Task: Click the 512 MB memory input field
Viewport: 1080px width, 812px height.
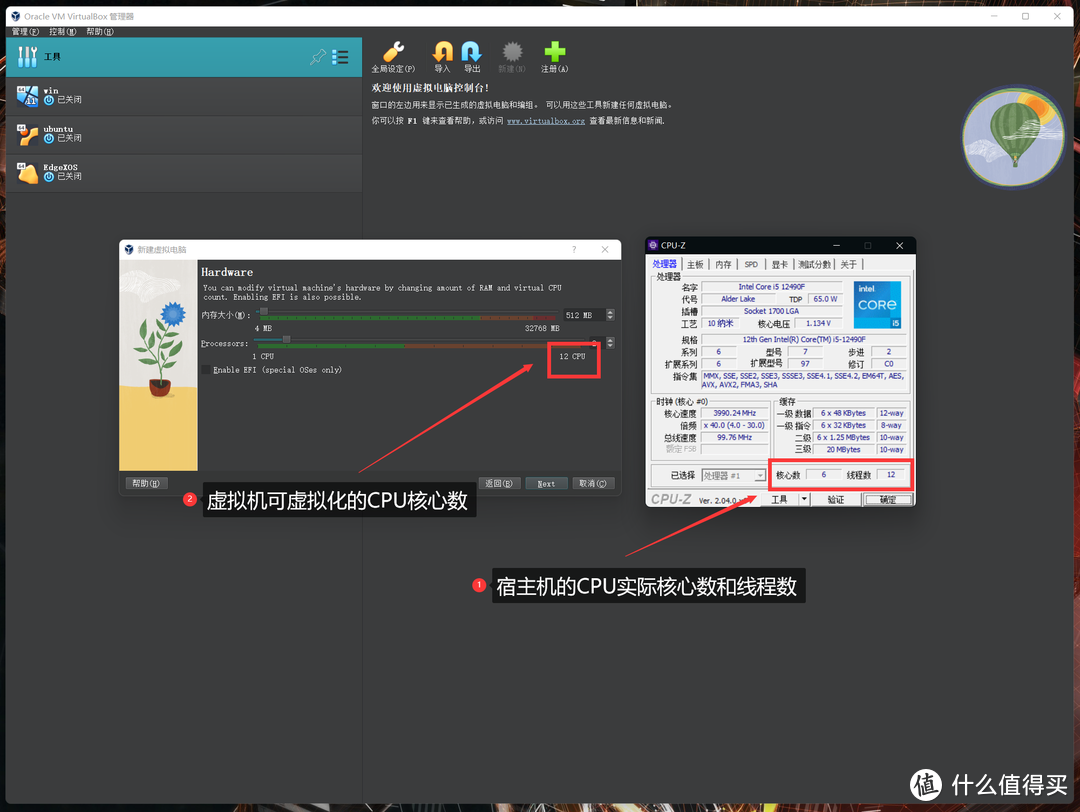Action: (583, 315)
